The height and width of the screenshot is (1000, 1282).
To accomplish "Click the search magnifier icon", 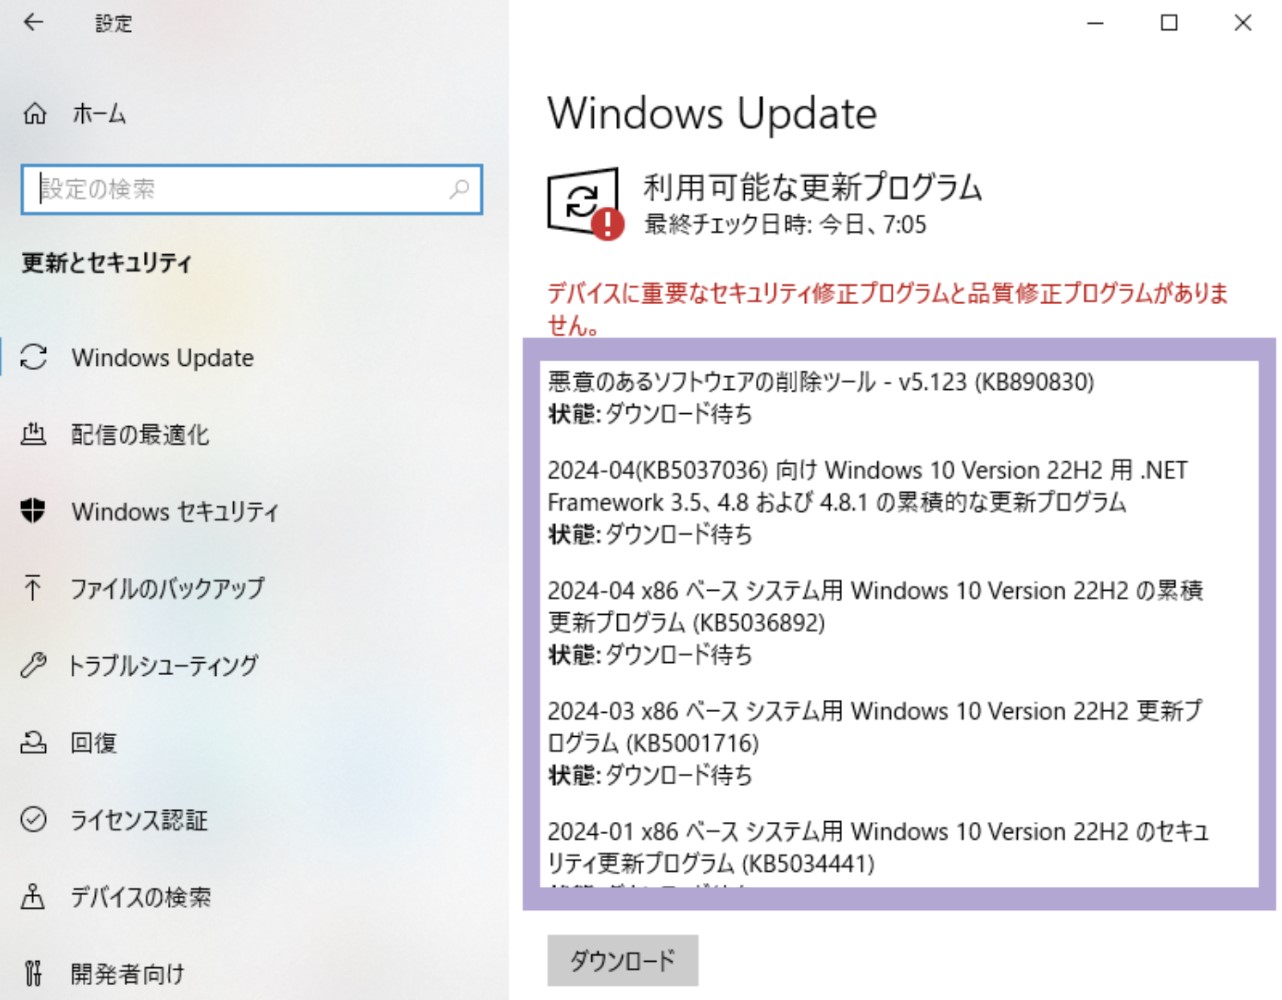I will click(459, 188).
